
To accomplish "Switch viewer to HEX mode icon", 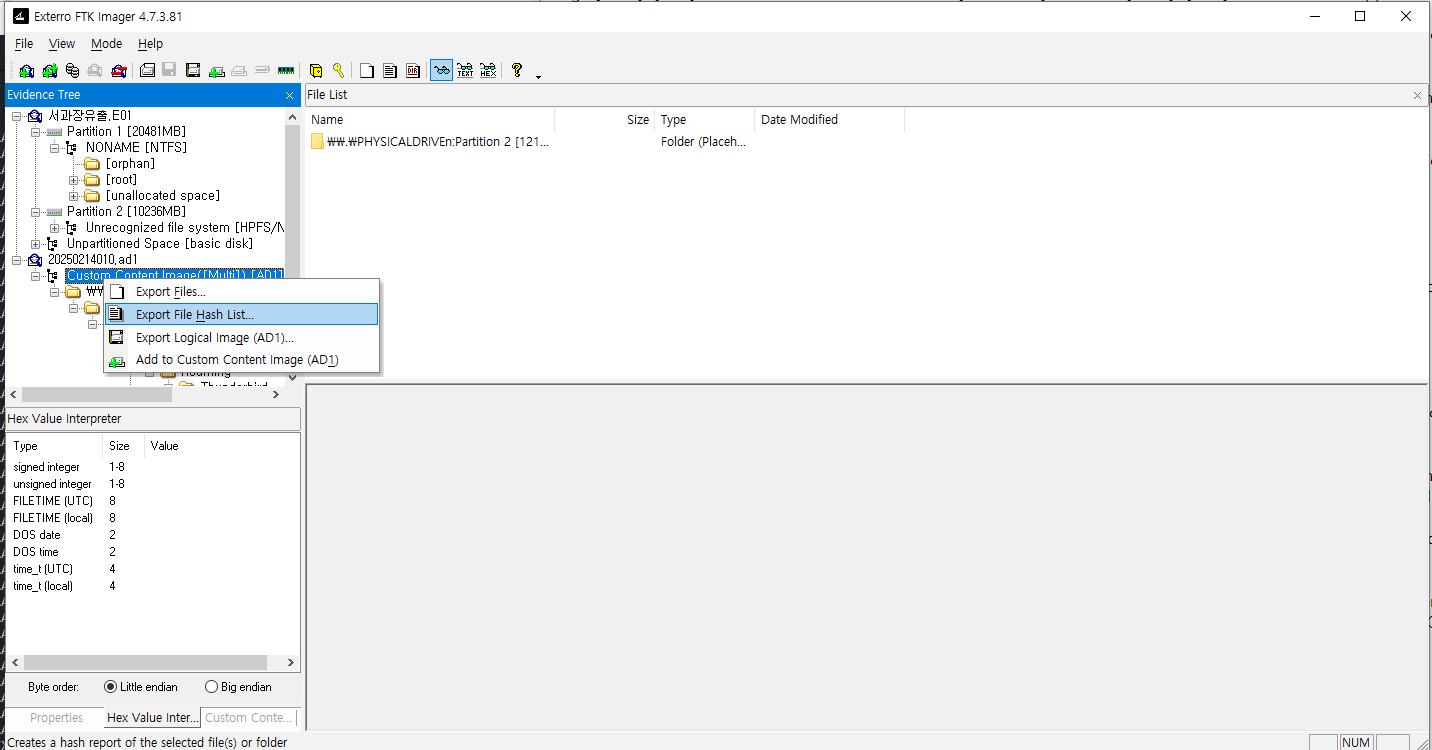I will click(488, 70).
